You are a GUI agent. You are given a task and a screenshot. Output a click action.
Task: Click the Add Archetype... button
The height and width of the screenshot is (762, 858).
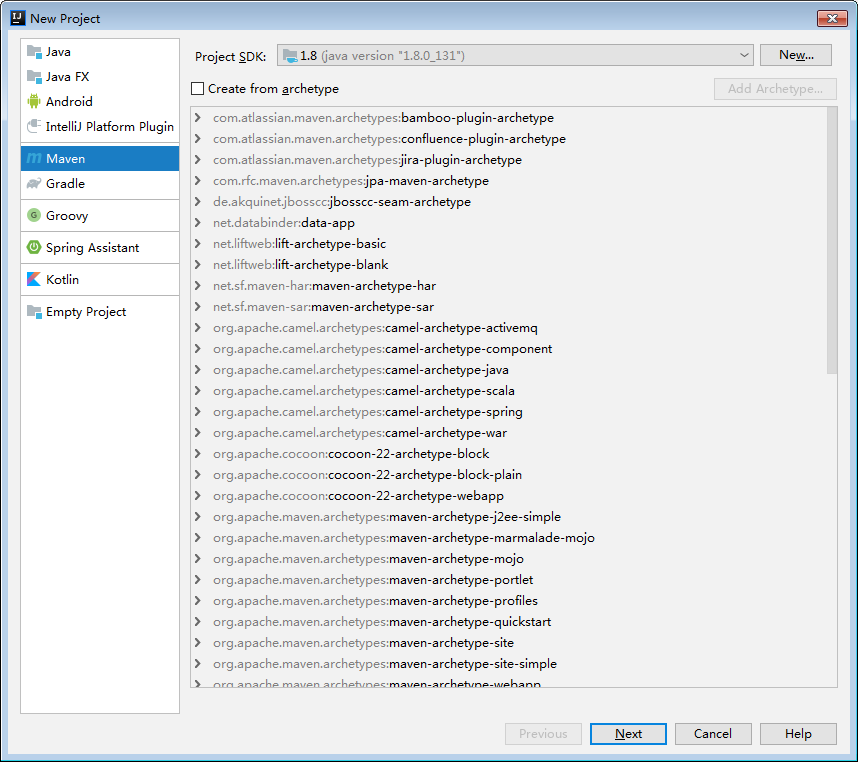pos(775,89)
